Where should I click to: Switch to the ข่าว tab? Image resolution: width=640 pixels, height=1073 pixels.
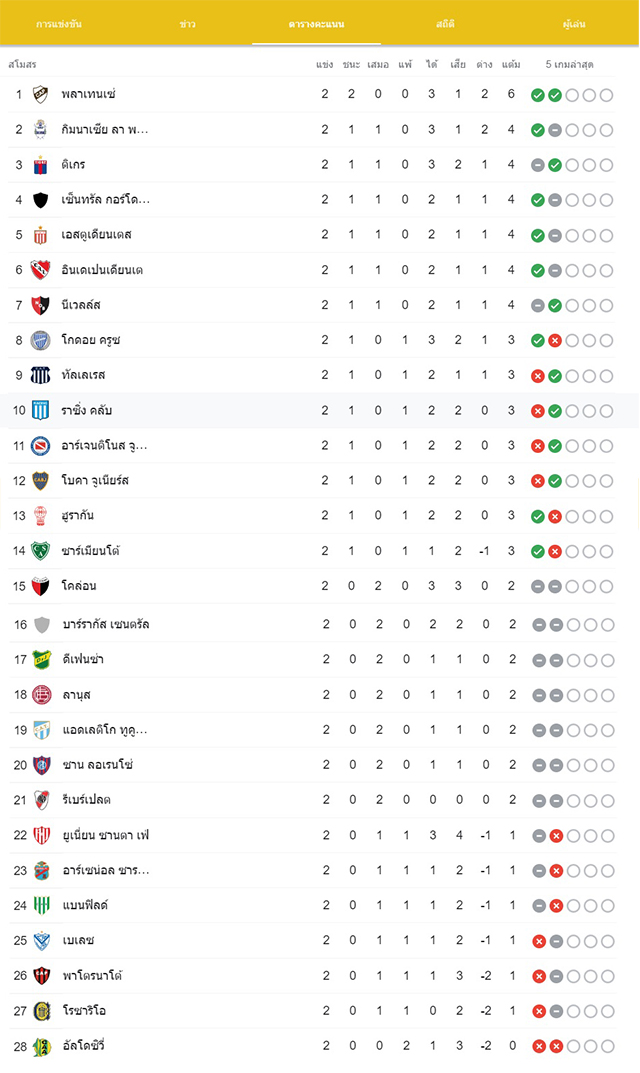[x=188, y=24]
